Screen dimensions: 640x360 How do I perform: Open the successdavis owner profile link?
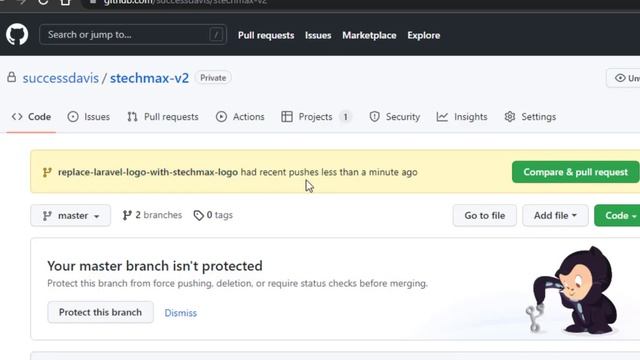click(x=61, y=78)
